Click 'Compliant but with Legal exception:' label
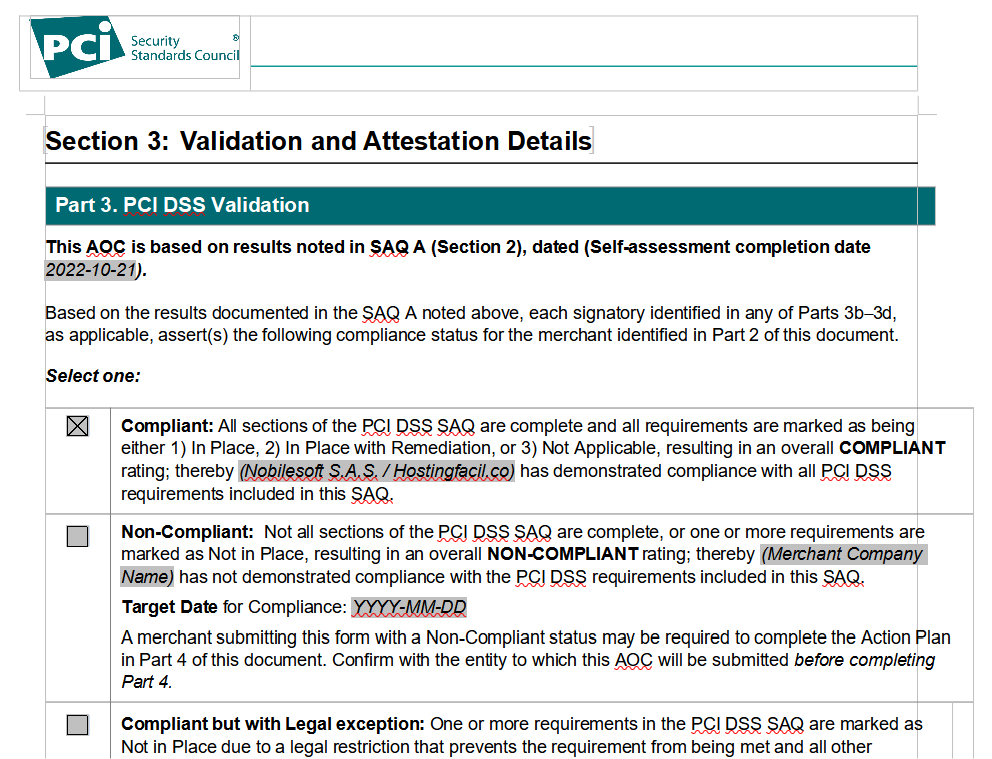The image size is (992, 759). point(273,724)
